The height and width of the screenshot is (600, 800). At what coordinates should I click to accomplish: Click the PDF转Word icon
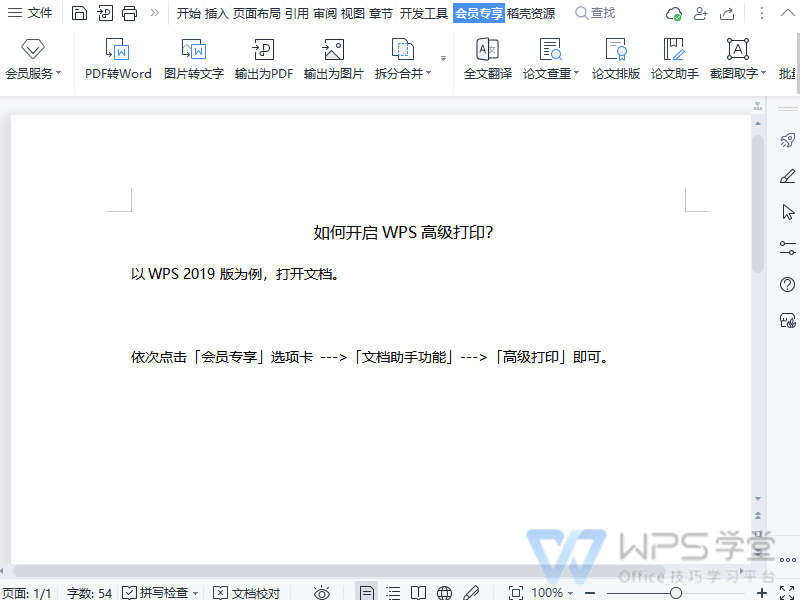point(118,50)
